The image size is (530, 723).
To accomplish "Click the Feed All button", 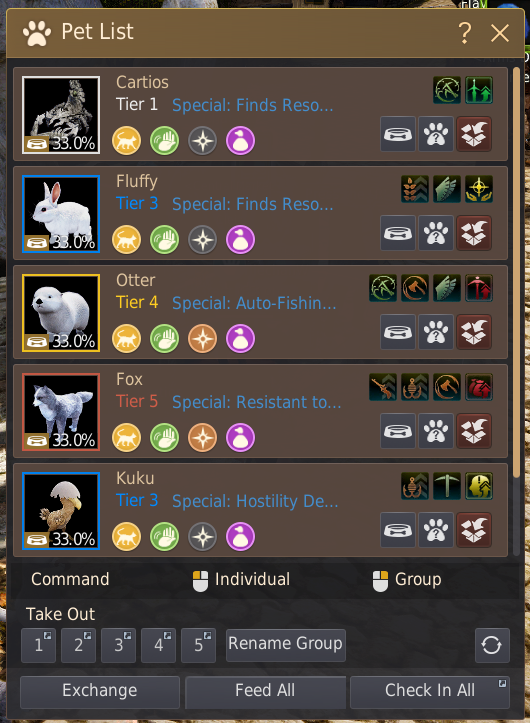I will click(265, 691).
